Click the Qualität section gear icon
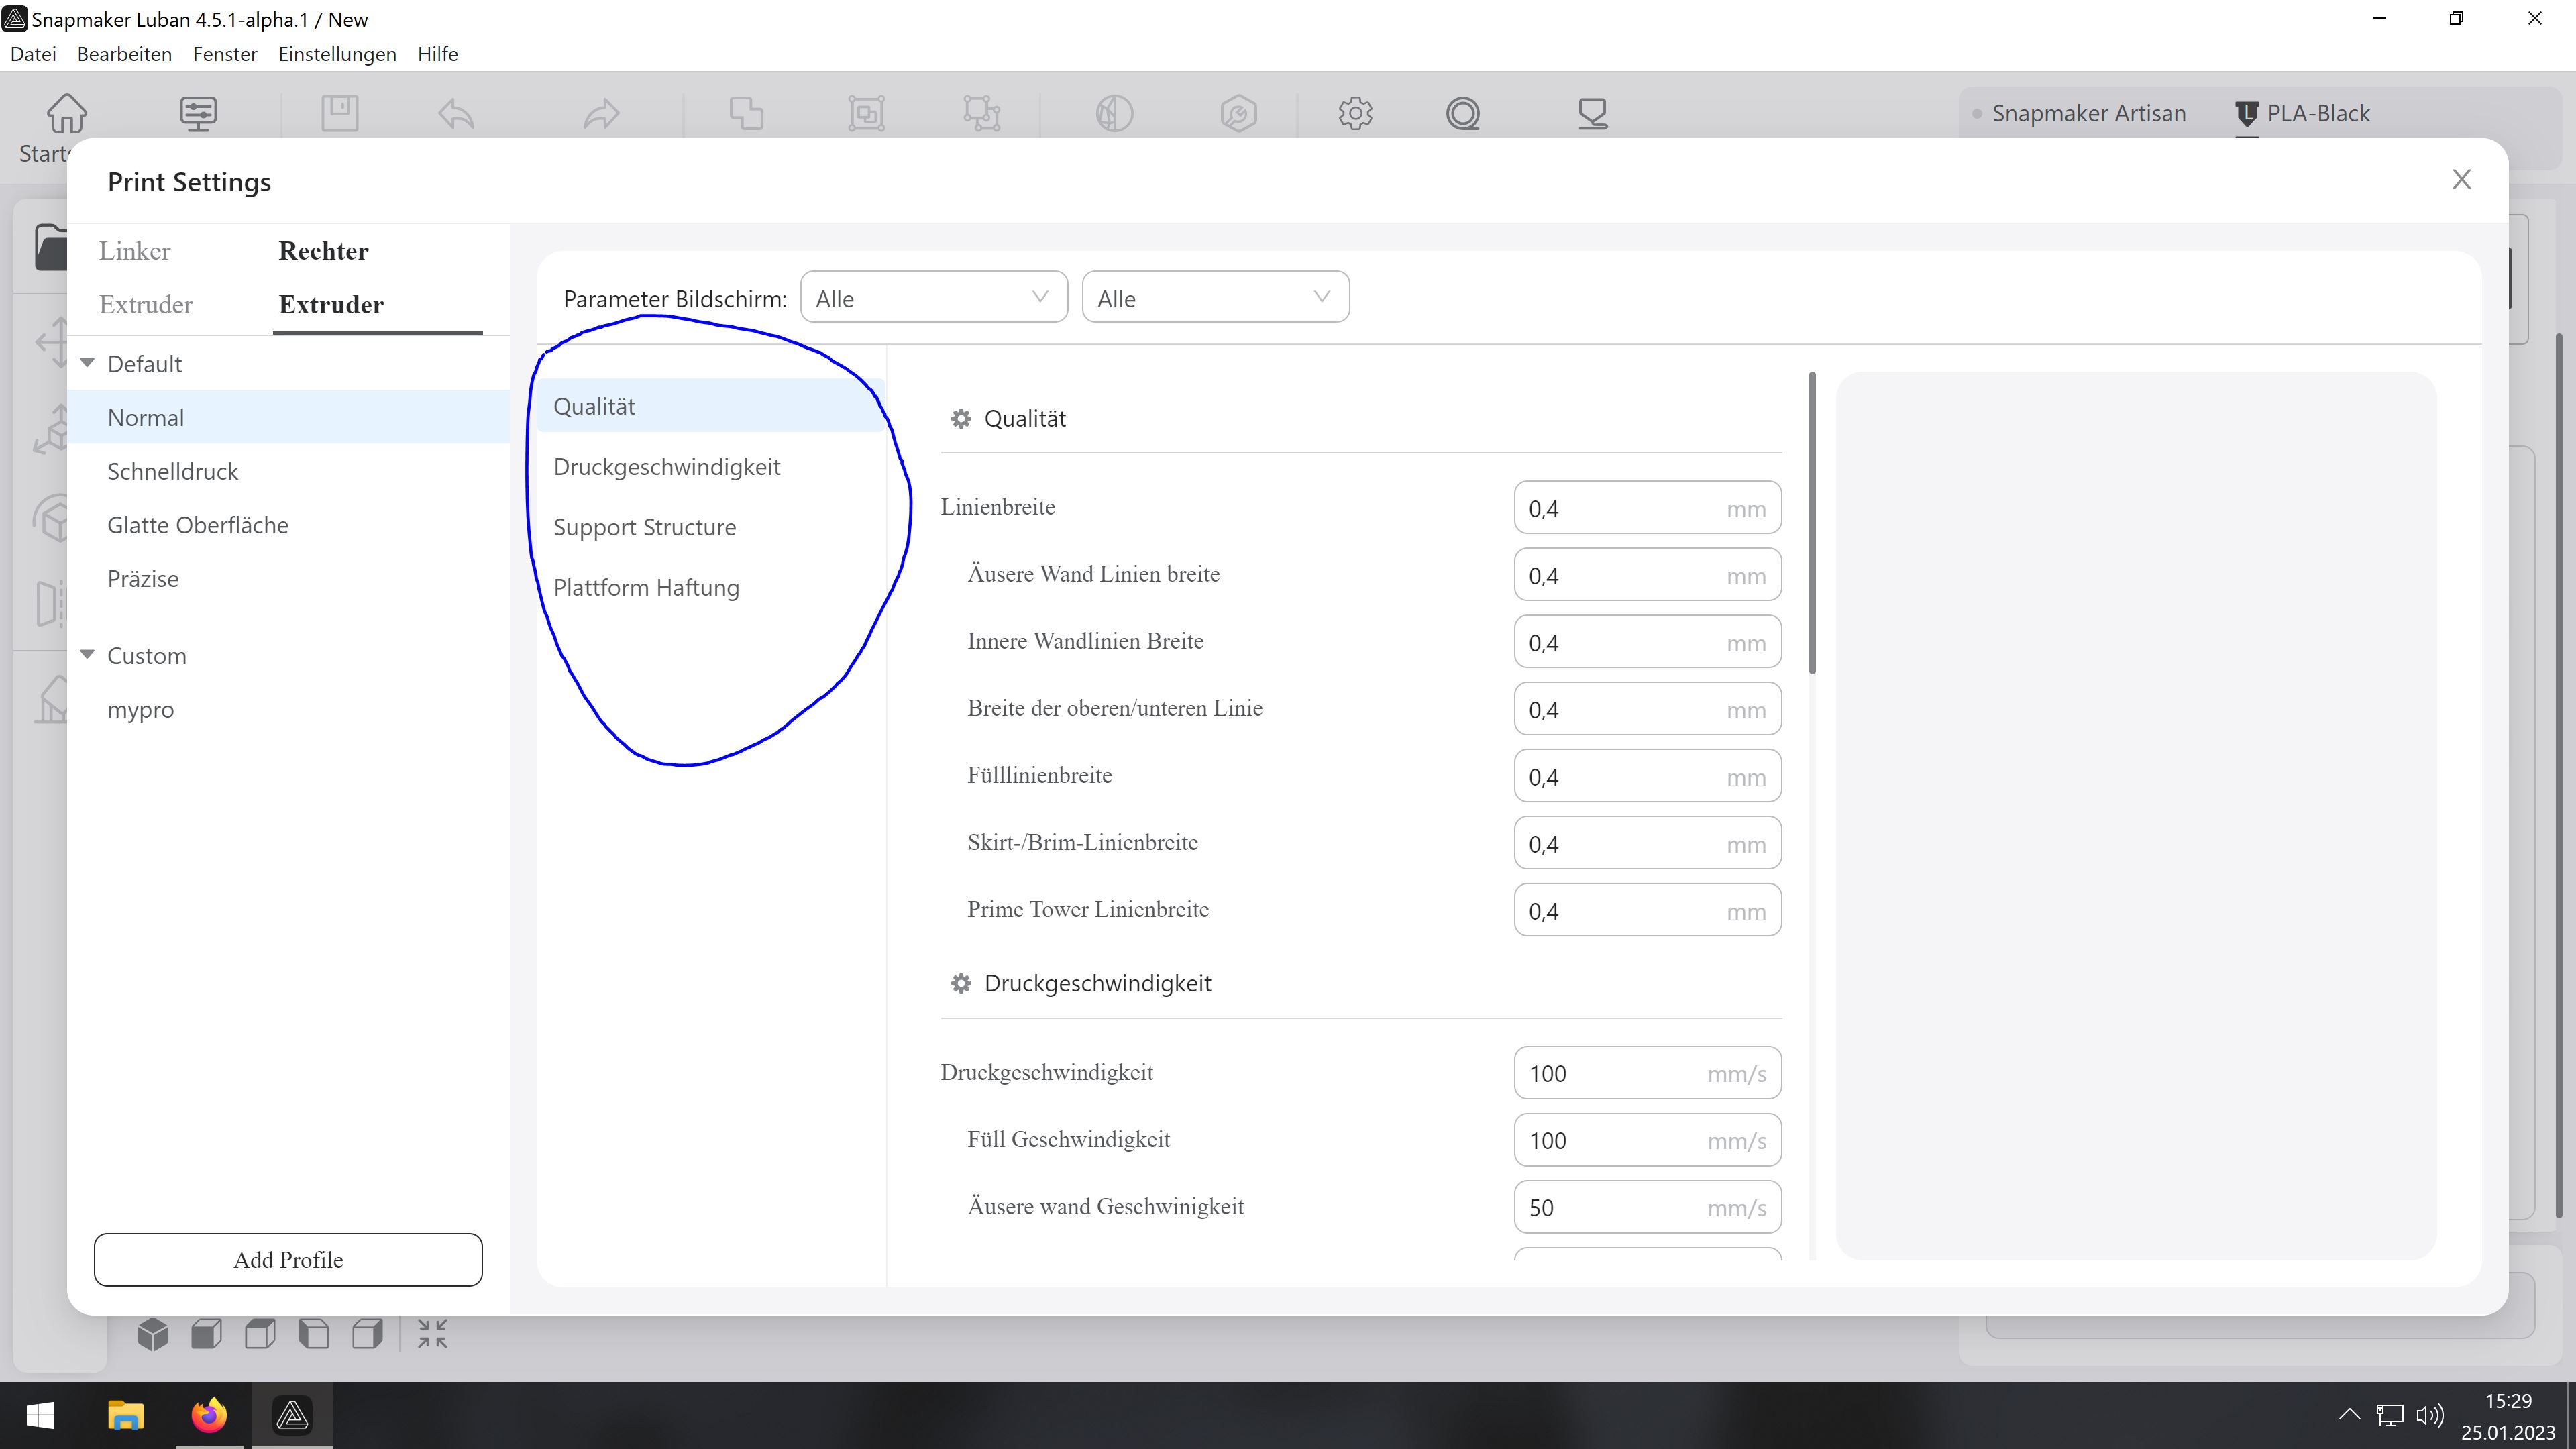 click(x=961, y=419)
